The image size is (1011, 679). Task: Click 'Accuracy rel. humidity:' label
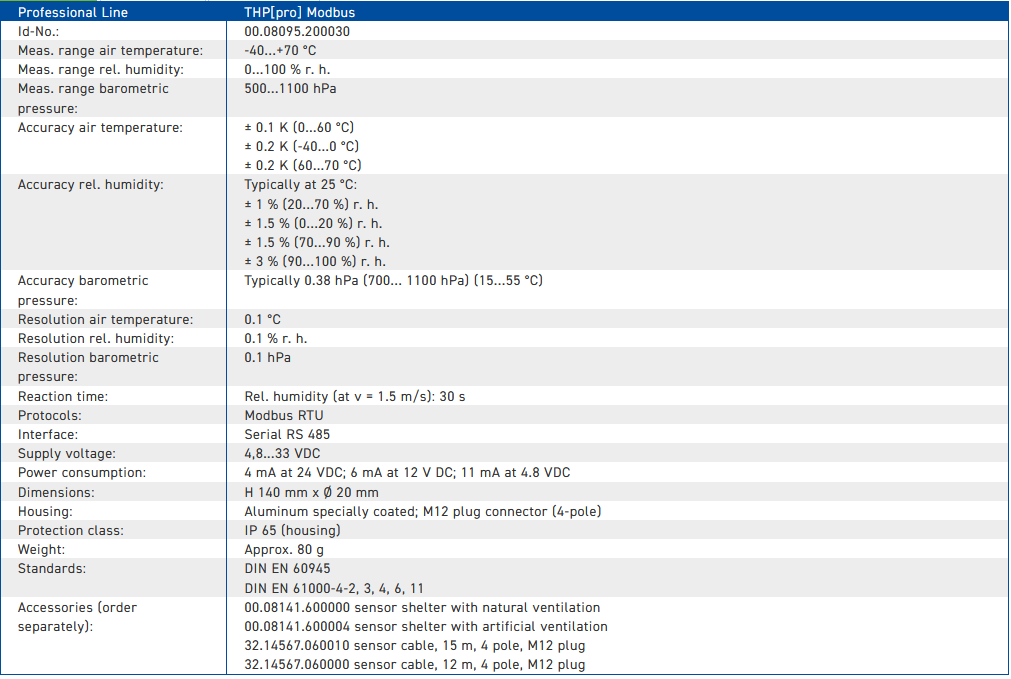[91, 184]
